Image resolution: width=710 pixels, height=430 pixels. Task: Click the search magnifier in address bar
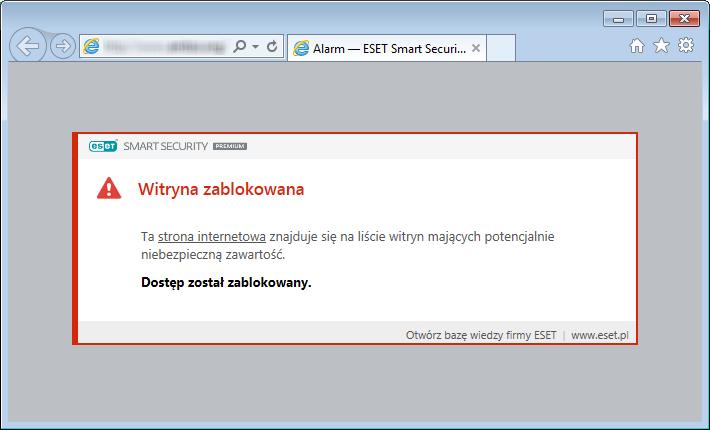tap(240, 46)
